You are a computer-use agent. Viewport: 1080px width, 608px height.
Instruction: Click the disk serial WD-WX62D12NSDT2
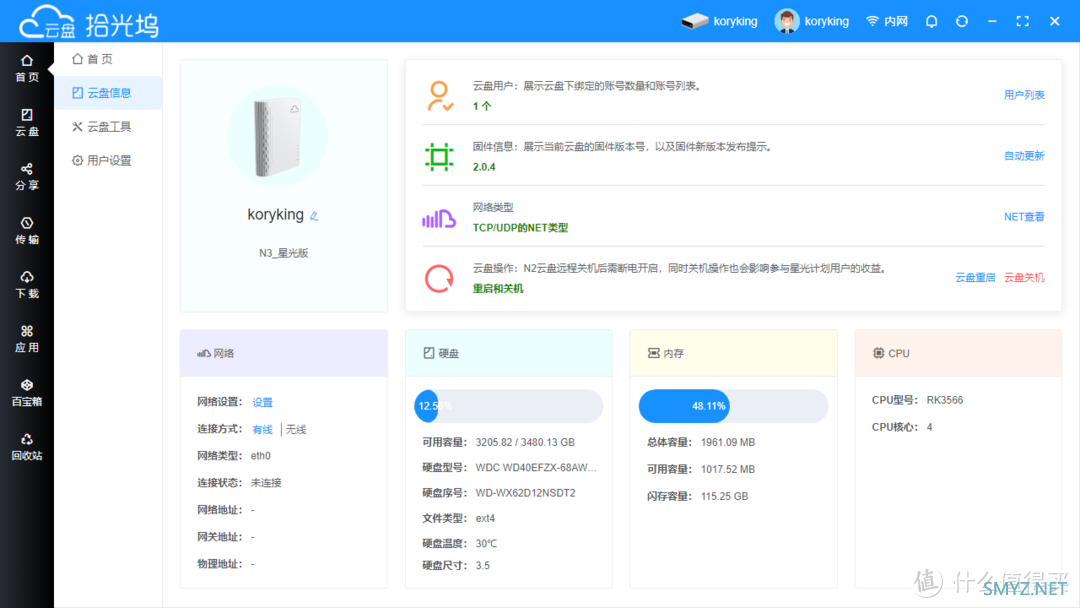coord(525,493)
